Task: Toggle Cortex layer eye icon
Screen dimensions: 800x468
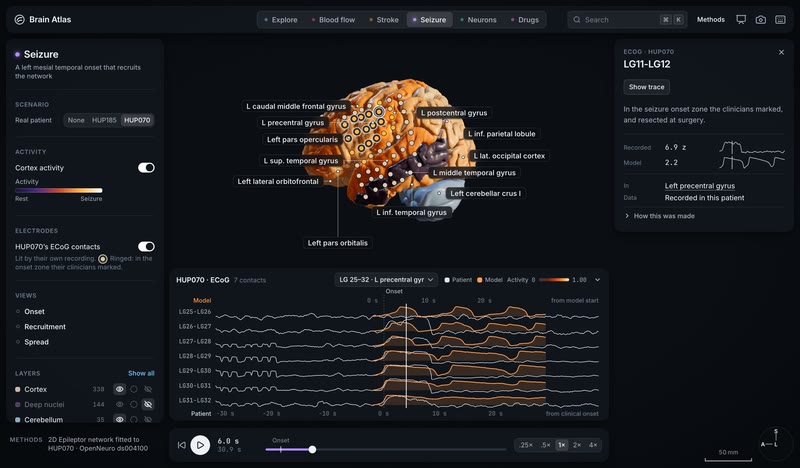Action: point(119,389)
